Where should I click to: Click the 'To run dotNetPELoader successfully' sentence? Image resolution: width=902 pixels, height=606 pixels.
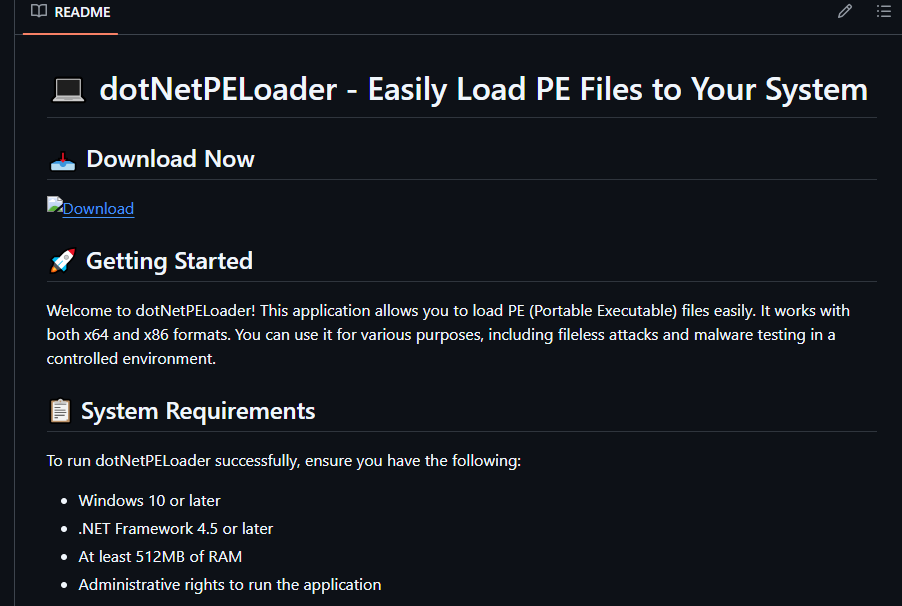(x=283, y=461)
